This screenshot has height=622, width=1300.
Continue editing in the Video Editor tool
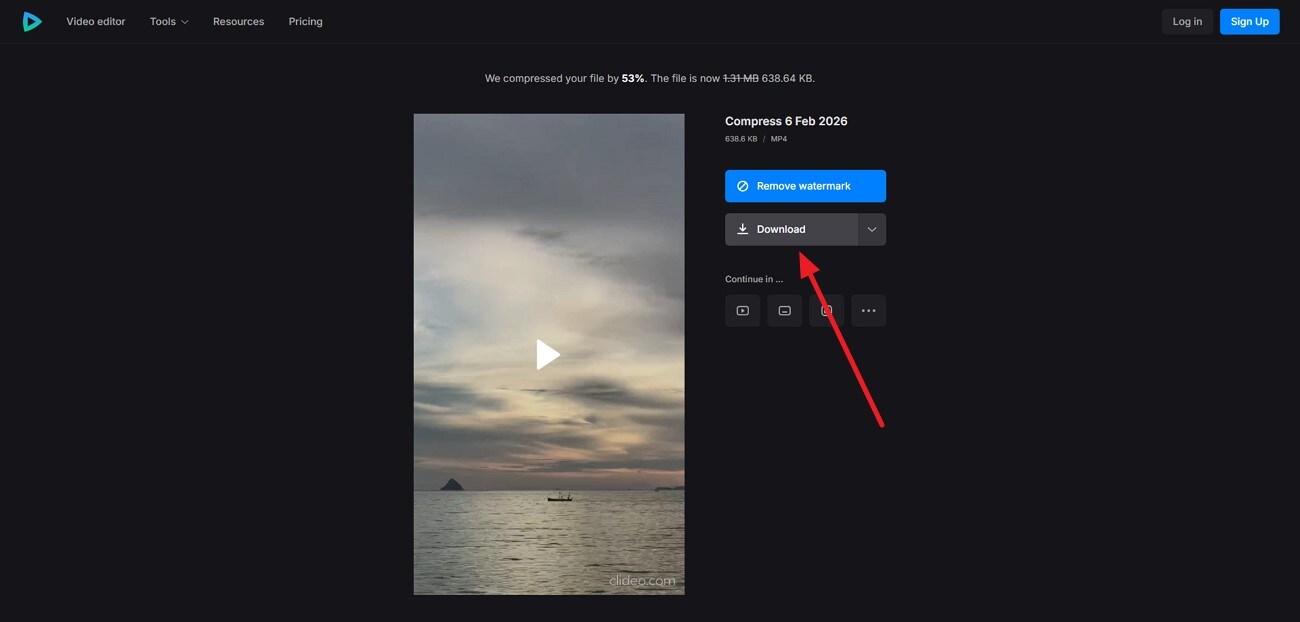741,309
